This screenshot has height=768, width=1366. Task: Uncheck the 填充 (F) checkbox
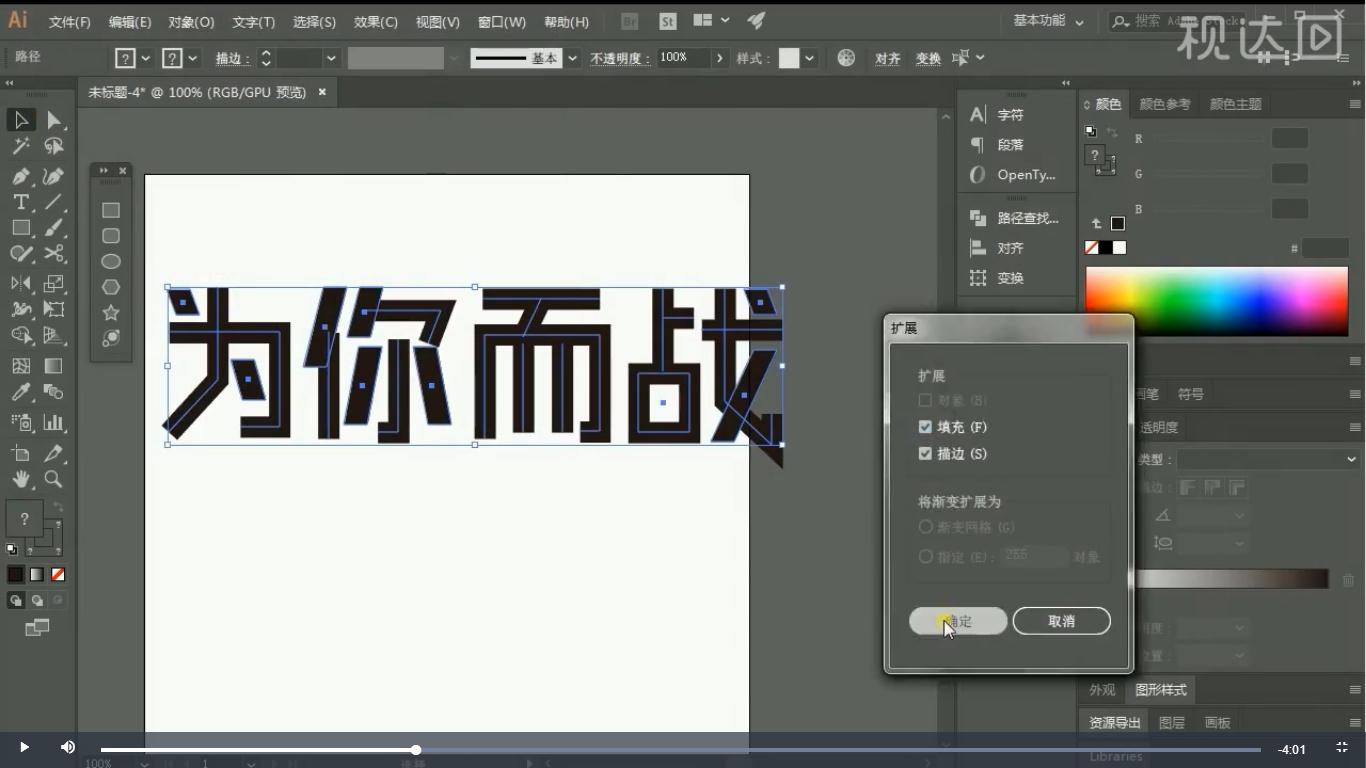pos(925,426)
